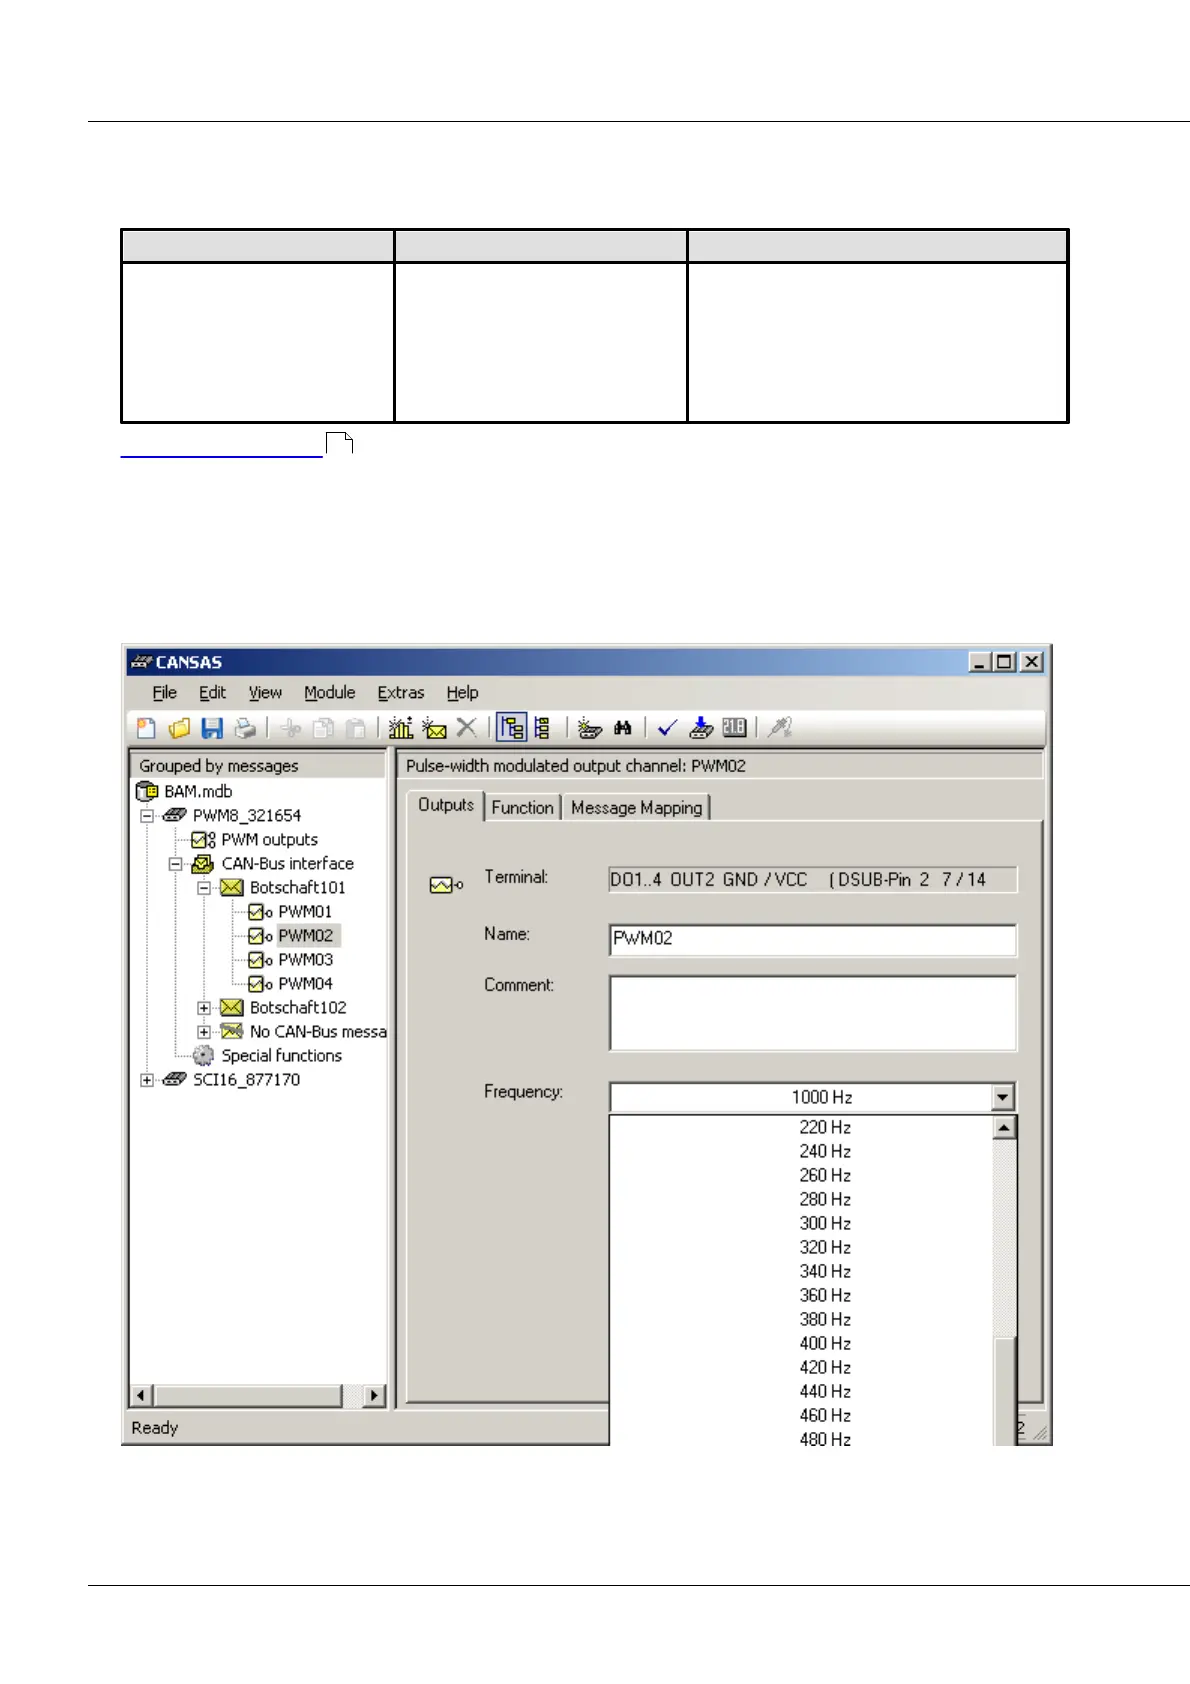This screenshot has width=1190, height=1684.
Task: Expand the No CAN-Bus message node
Action: [204, 1031]
